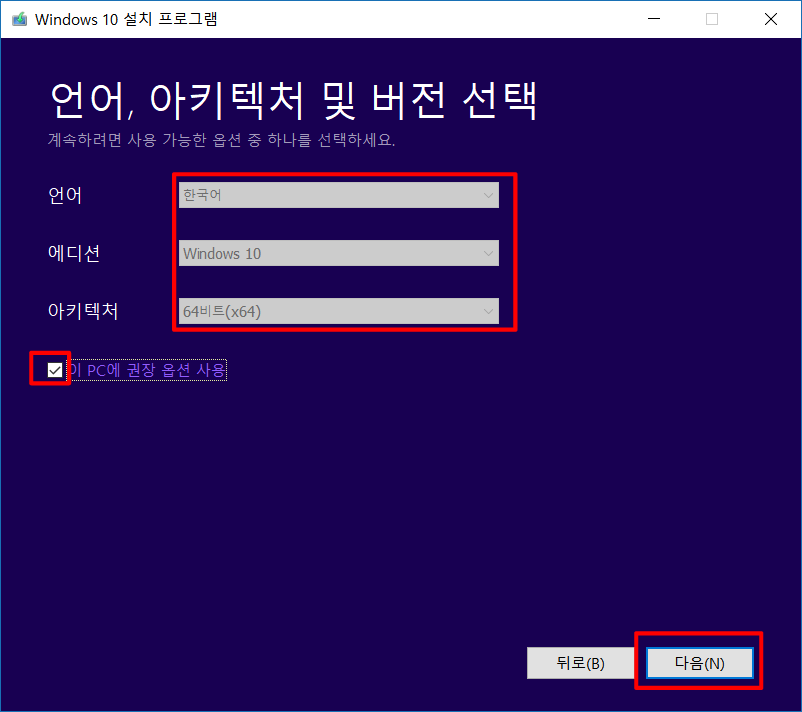Click the '언어' field label
This screenshot has width=802, height=712.
click(x=65, y=195)
